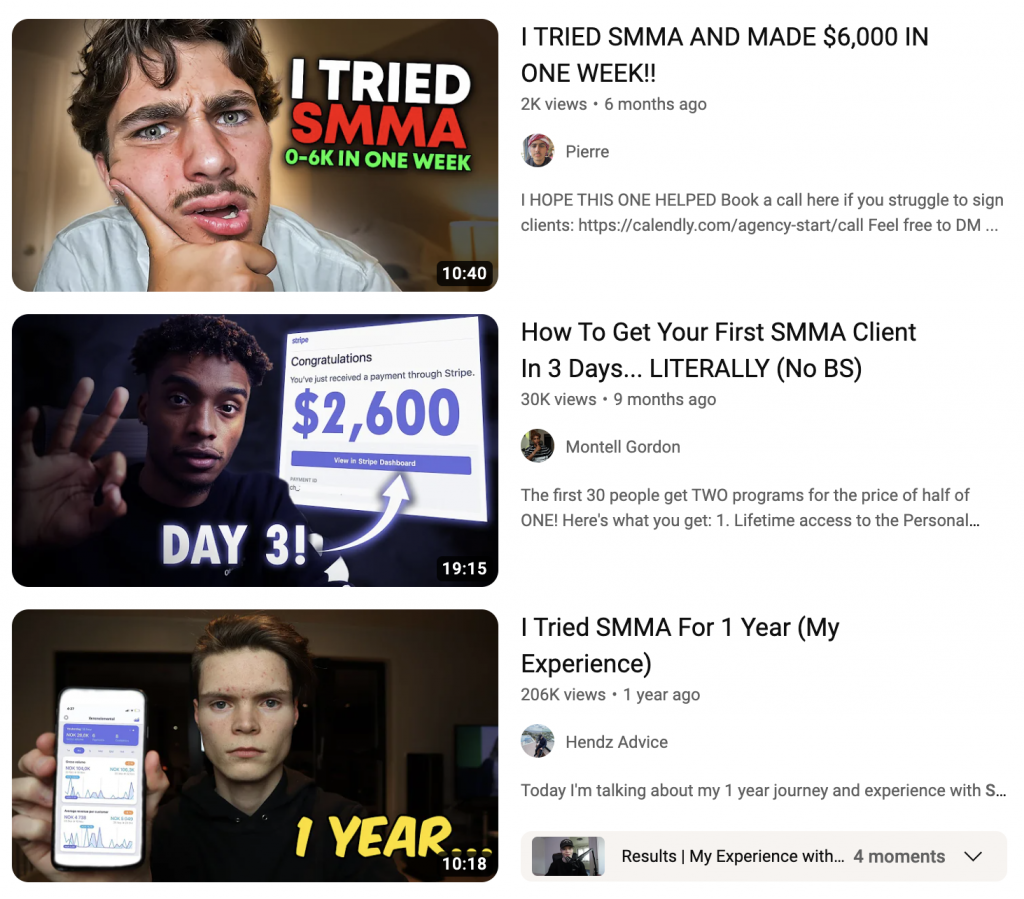Go to Montell Gordon channel name link
The image size is (1024, 899).
(x=623, y=447)
